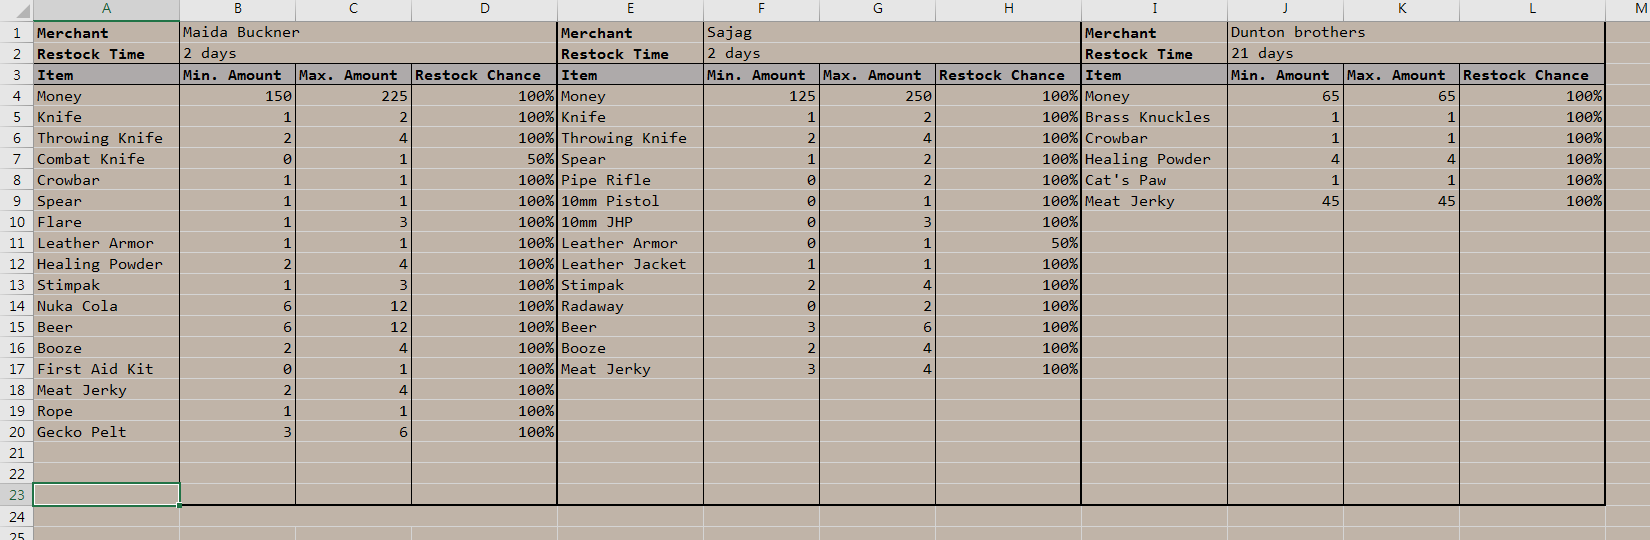Select row 17 header
1650x540 pixels.
coord(16,369)
